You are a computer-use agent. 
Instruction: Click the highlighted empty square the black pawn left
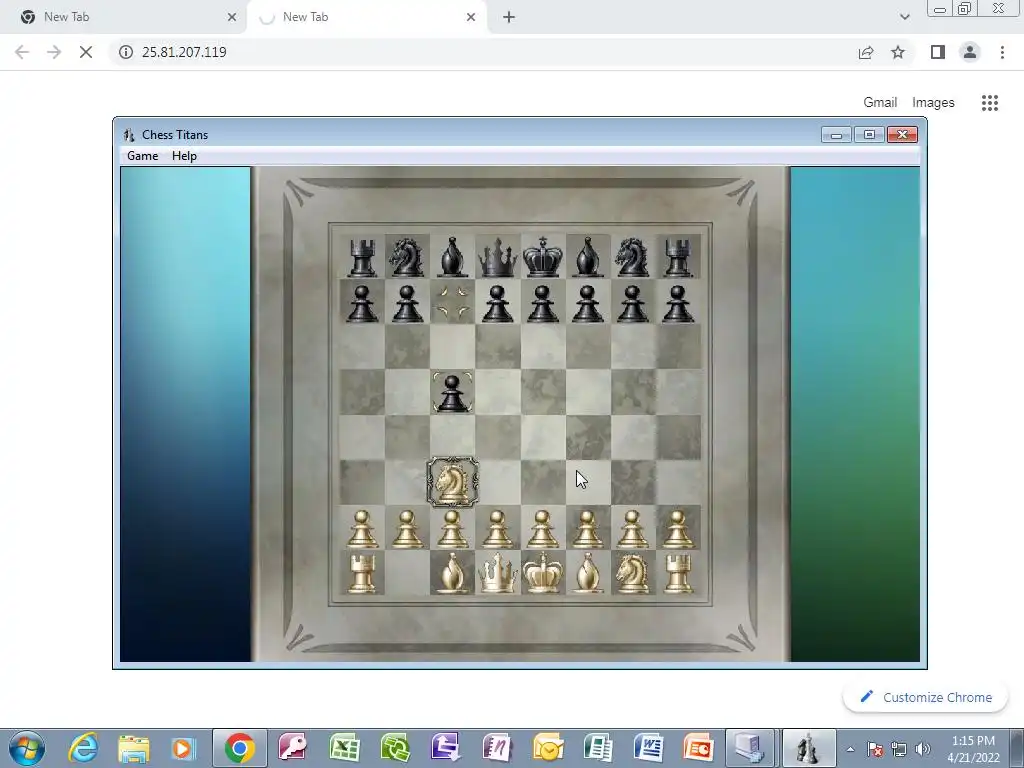coord(453,302)
